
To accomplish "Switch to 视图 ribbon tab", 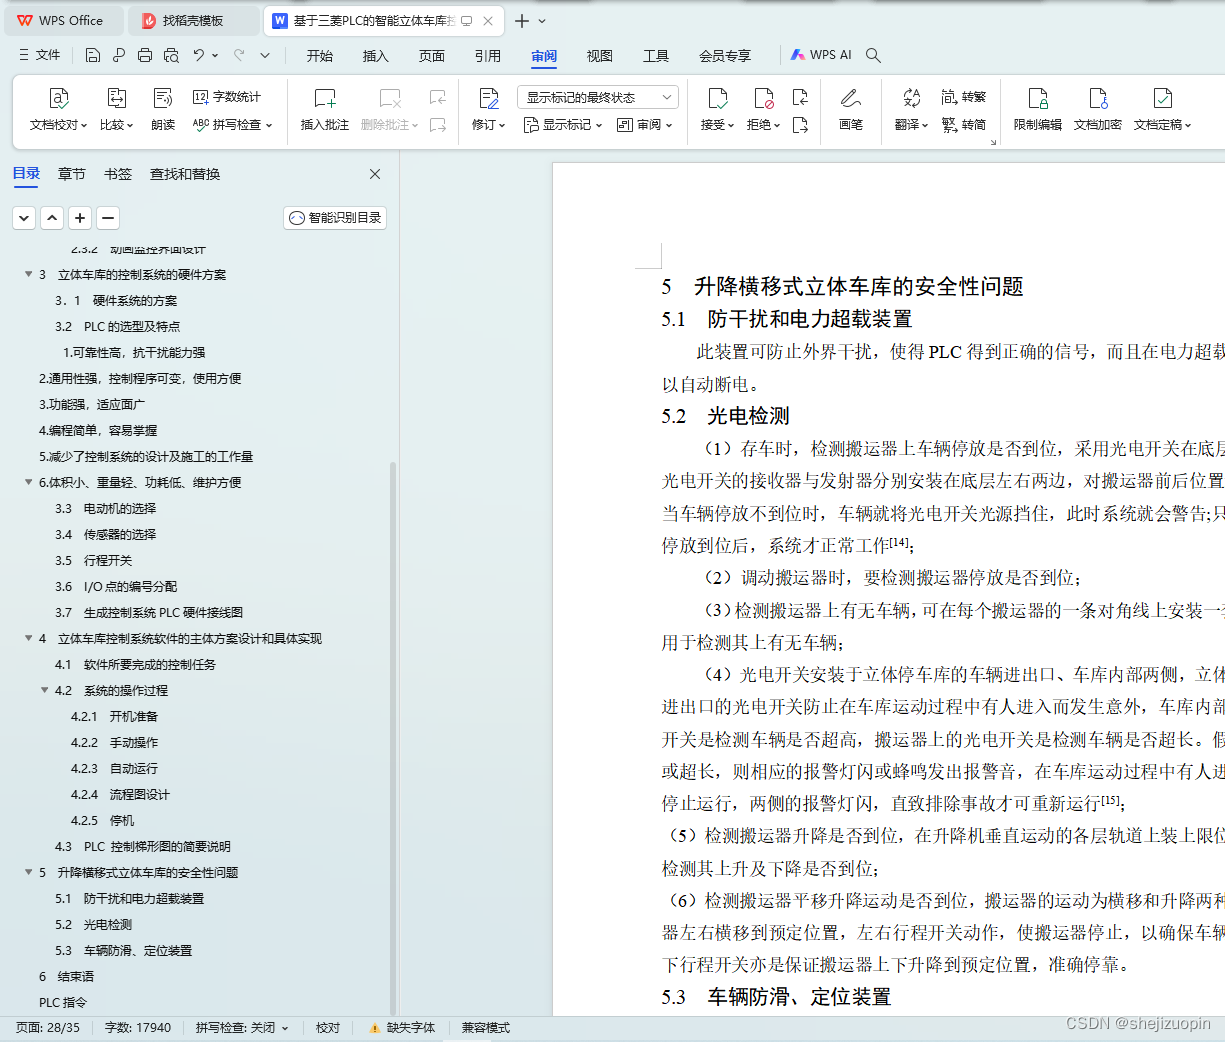I will 600,56.
